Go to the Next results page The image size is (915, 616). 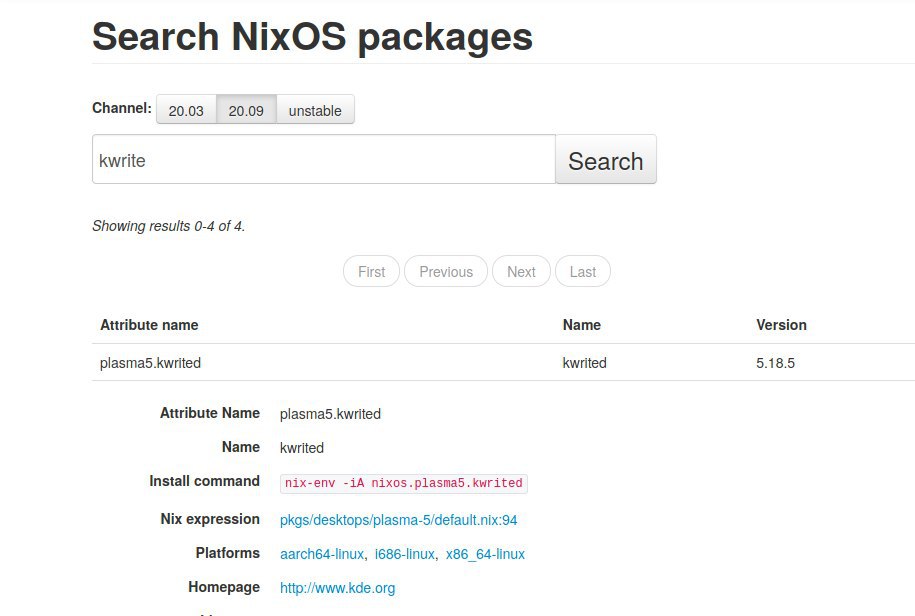(521, 271)
